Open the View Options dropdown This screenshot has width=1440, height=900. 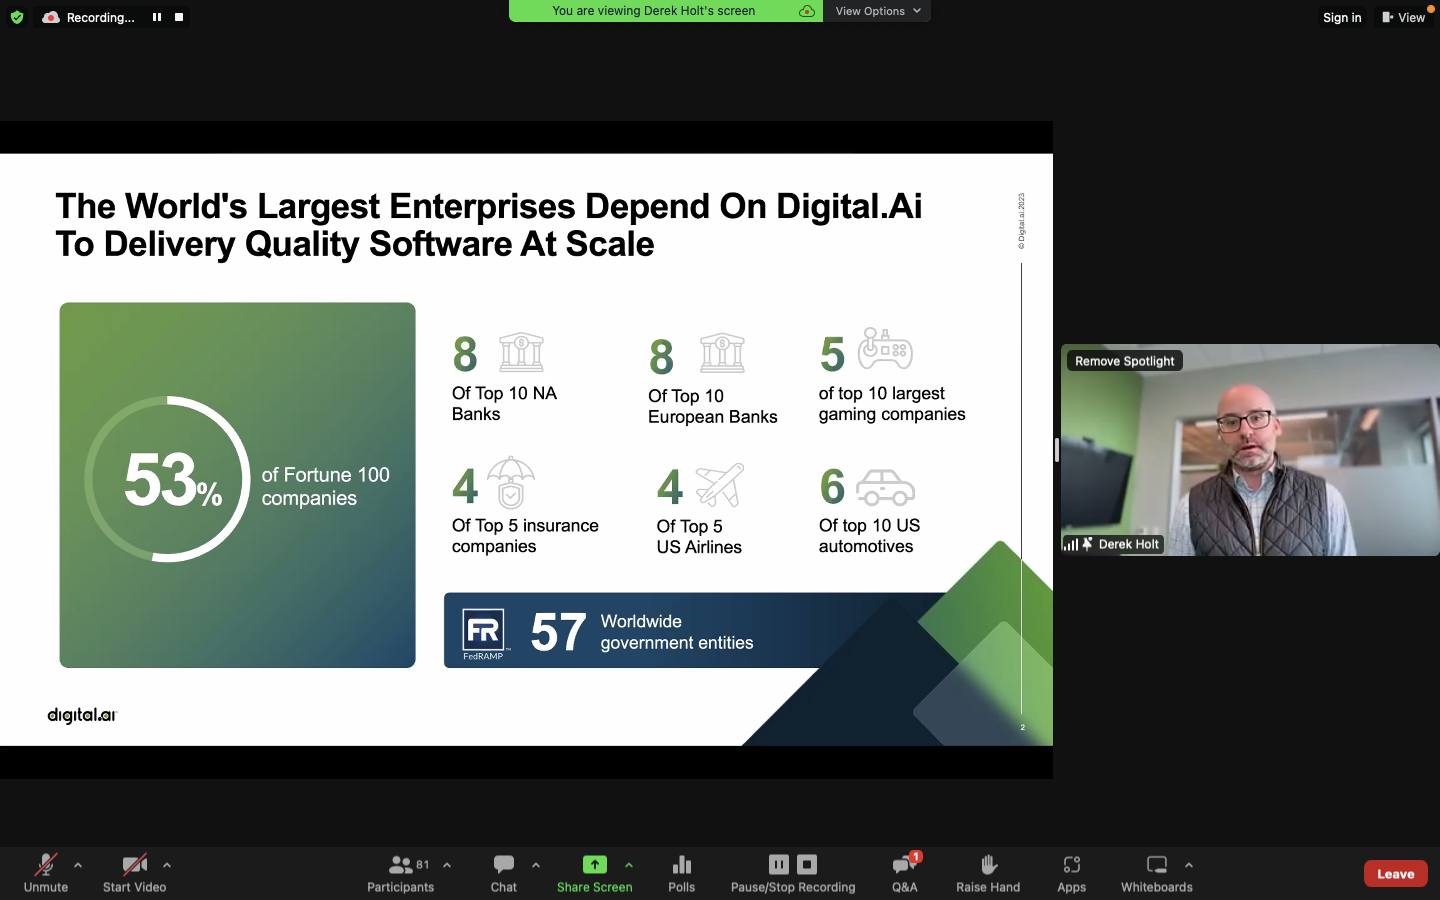pos(877,11)
